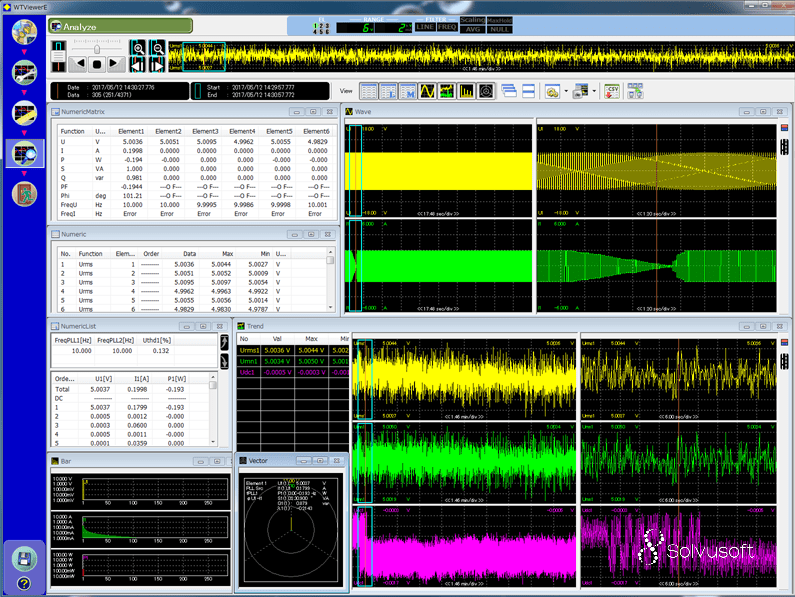Toggle the FREQ filter indicator
This screenshot has height=597, width=795.
(446, 27)
